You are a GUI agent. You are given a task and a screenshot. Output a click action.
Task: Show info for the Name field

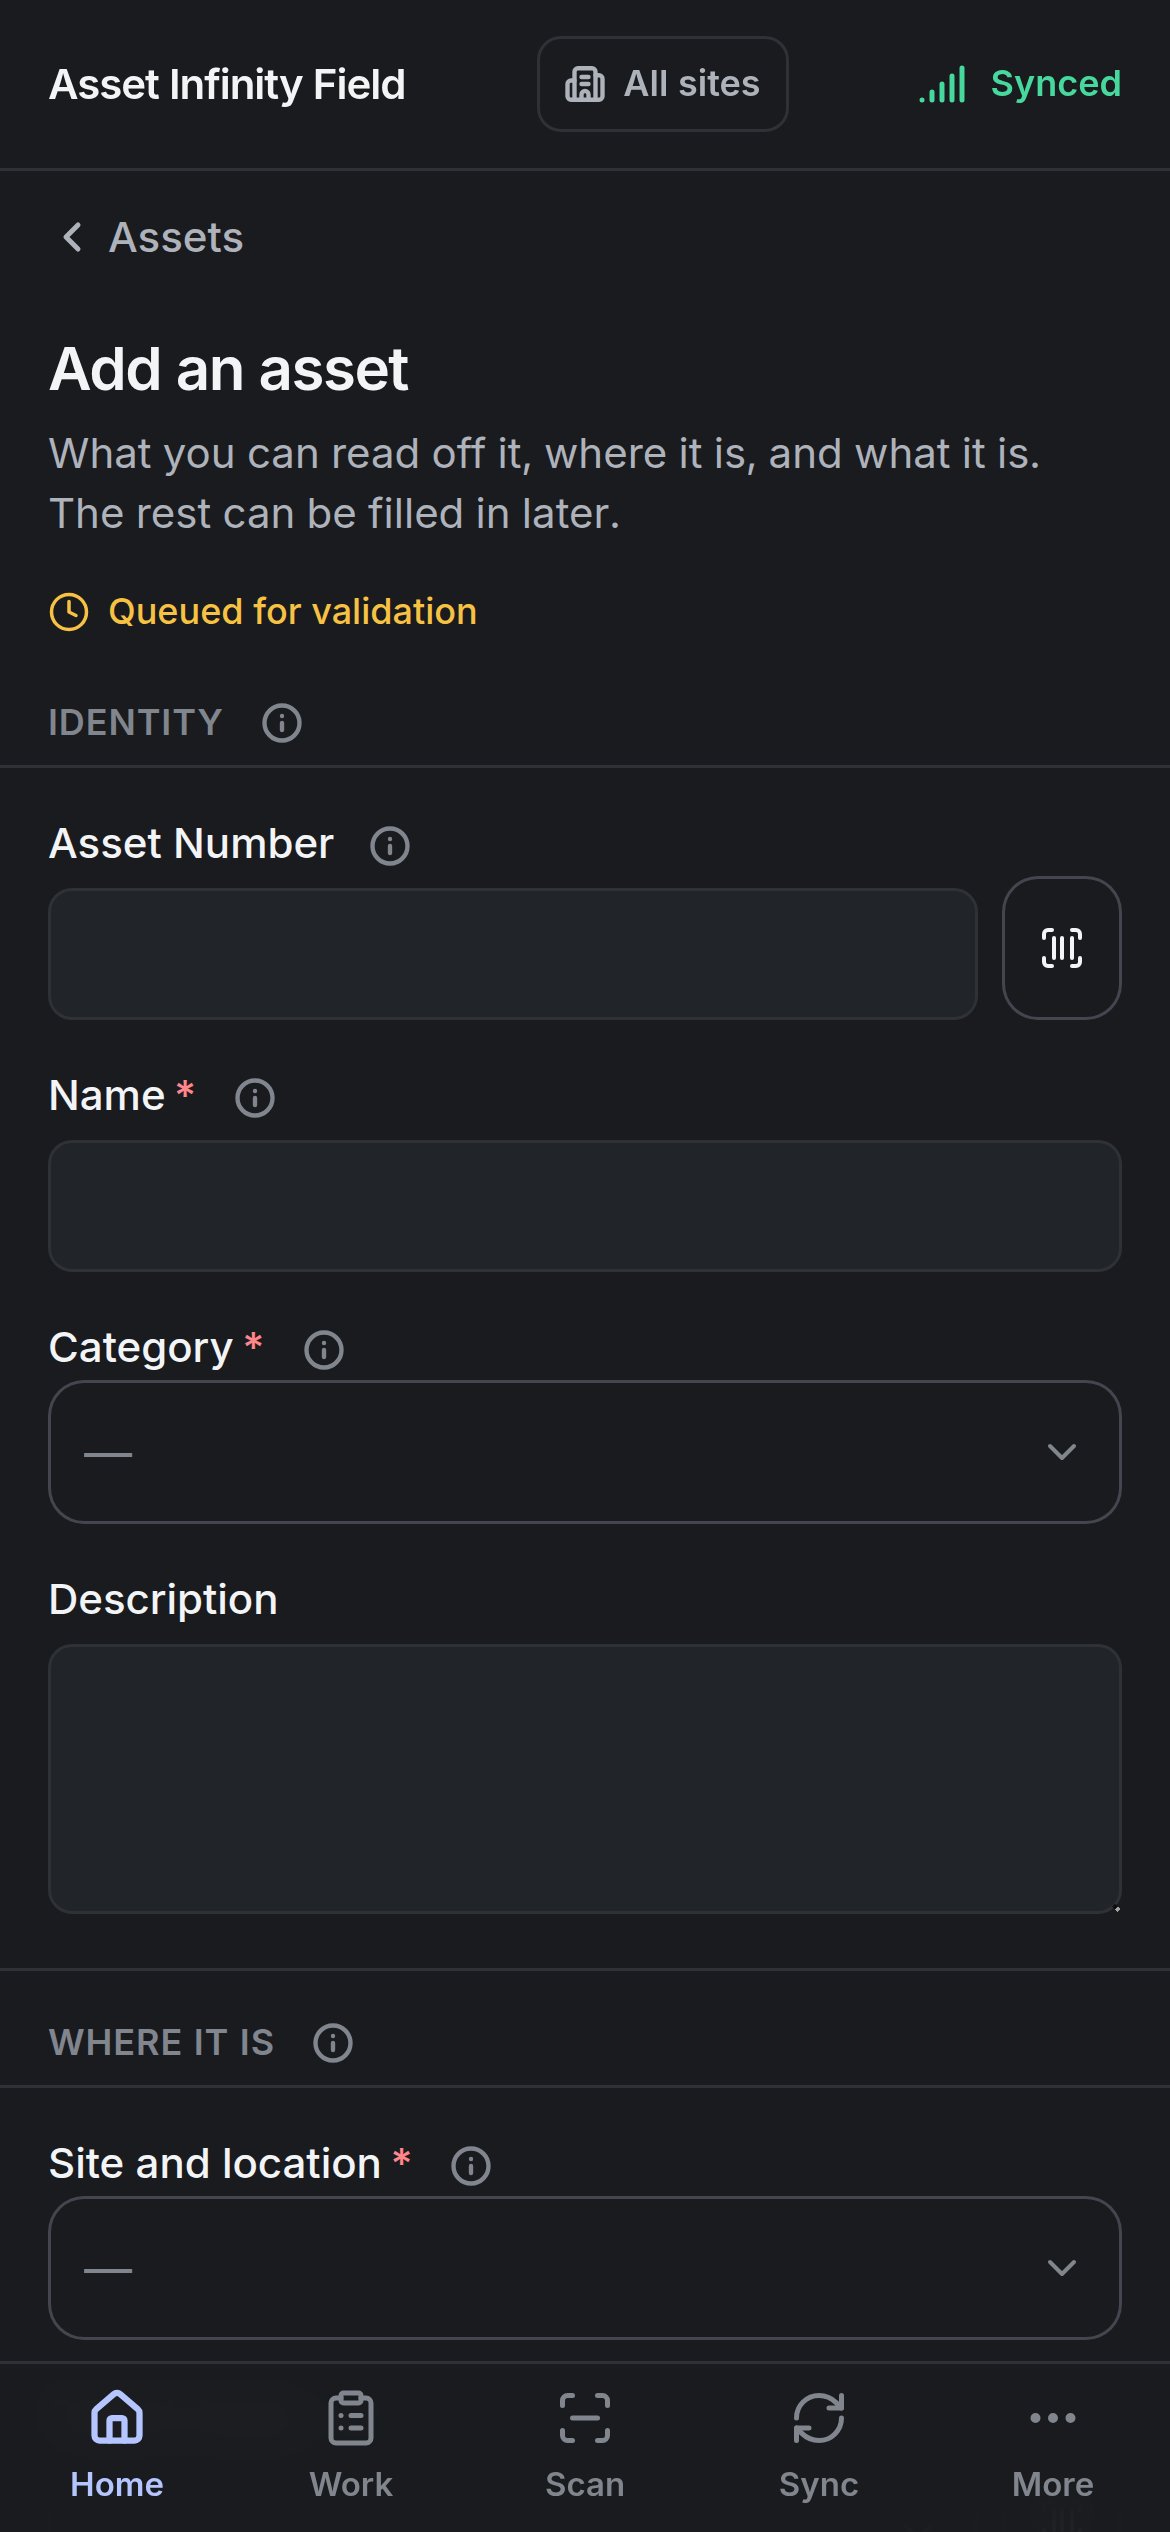click(255, 1098)
